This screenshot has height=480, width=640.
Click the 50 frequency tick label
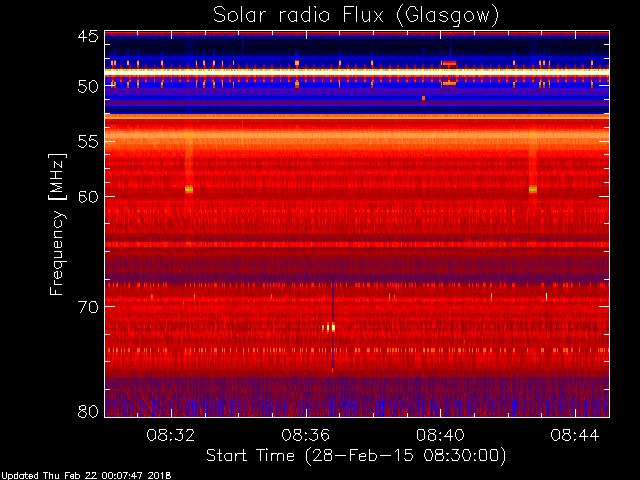click(89, 86)
